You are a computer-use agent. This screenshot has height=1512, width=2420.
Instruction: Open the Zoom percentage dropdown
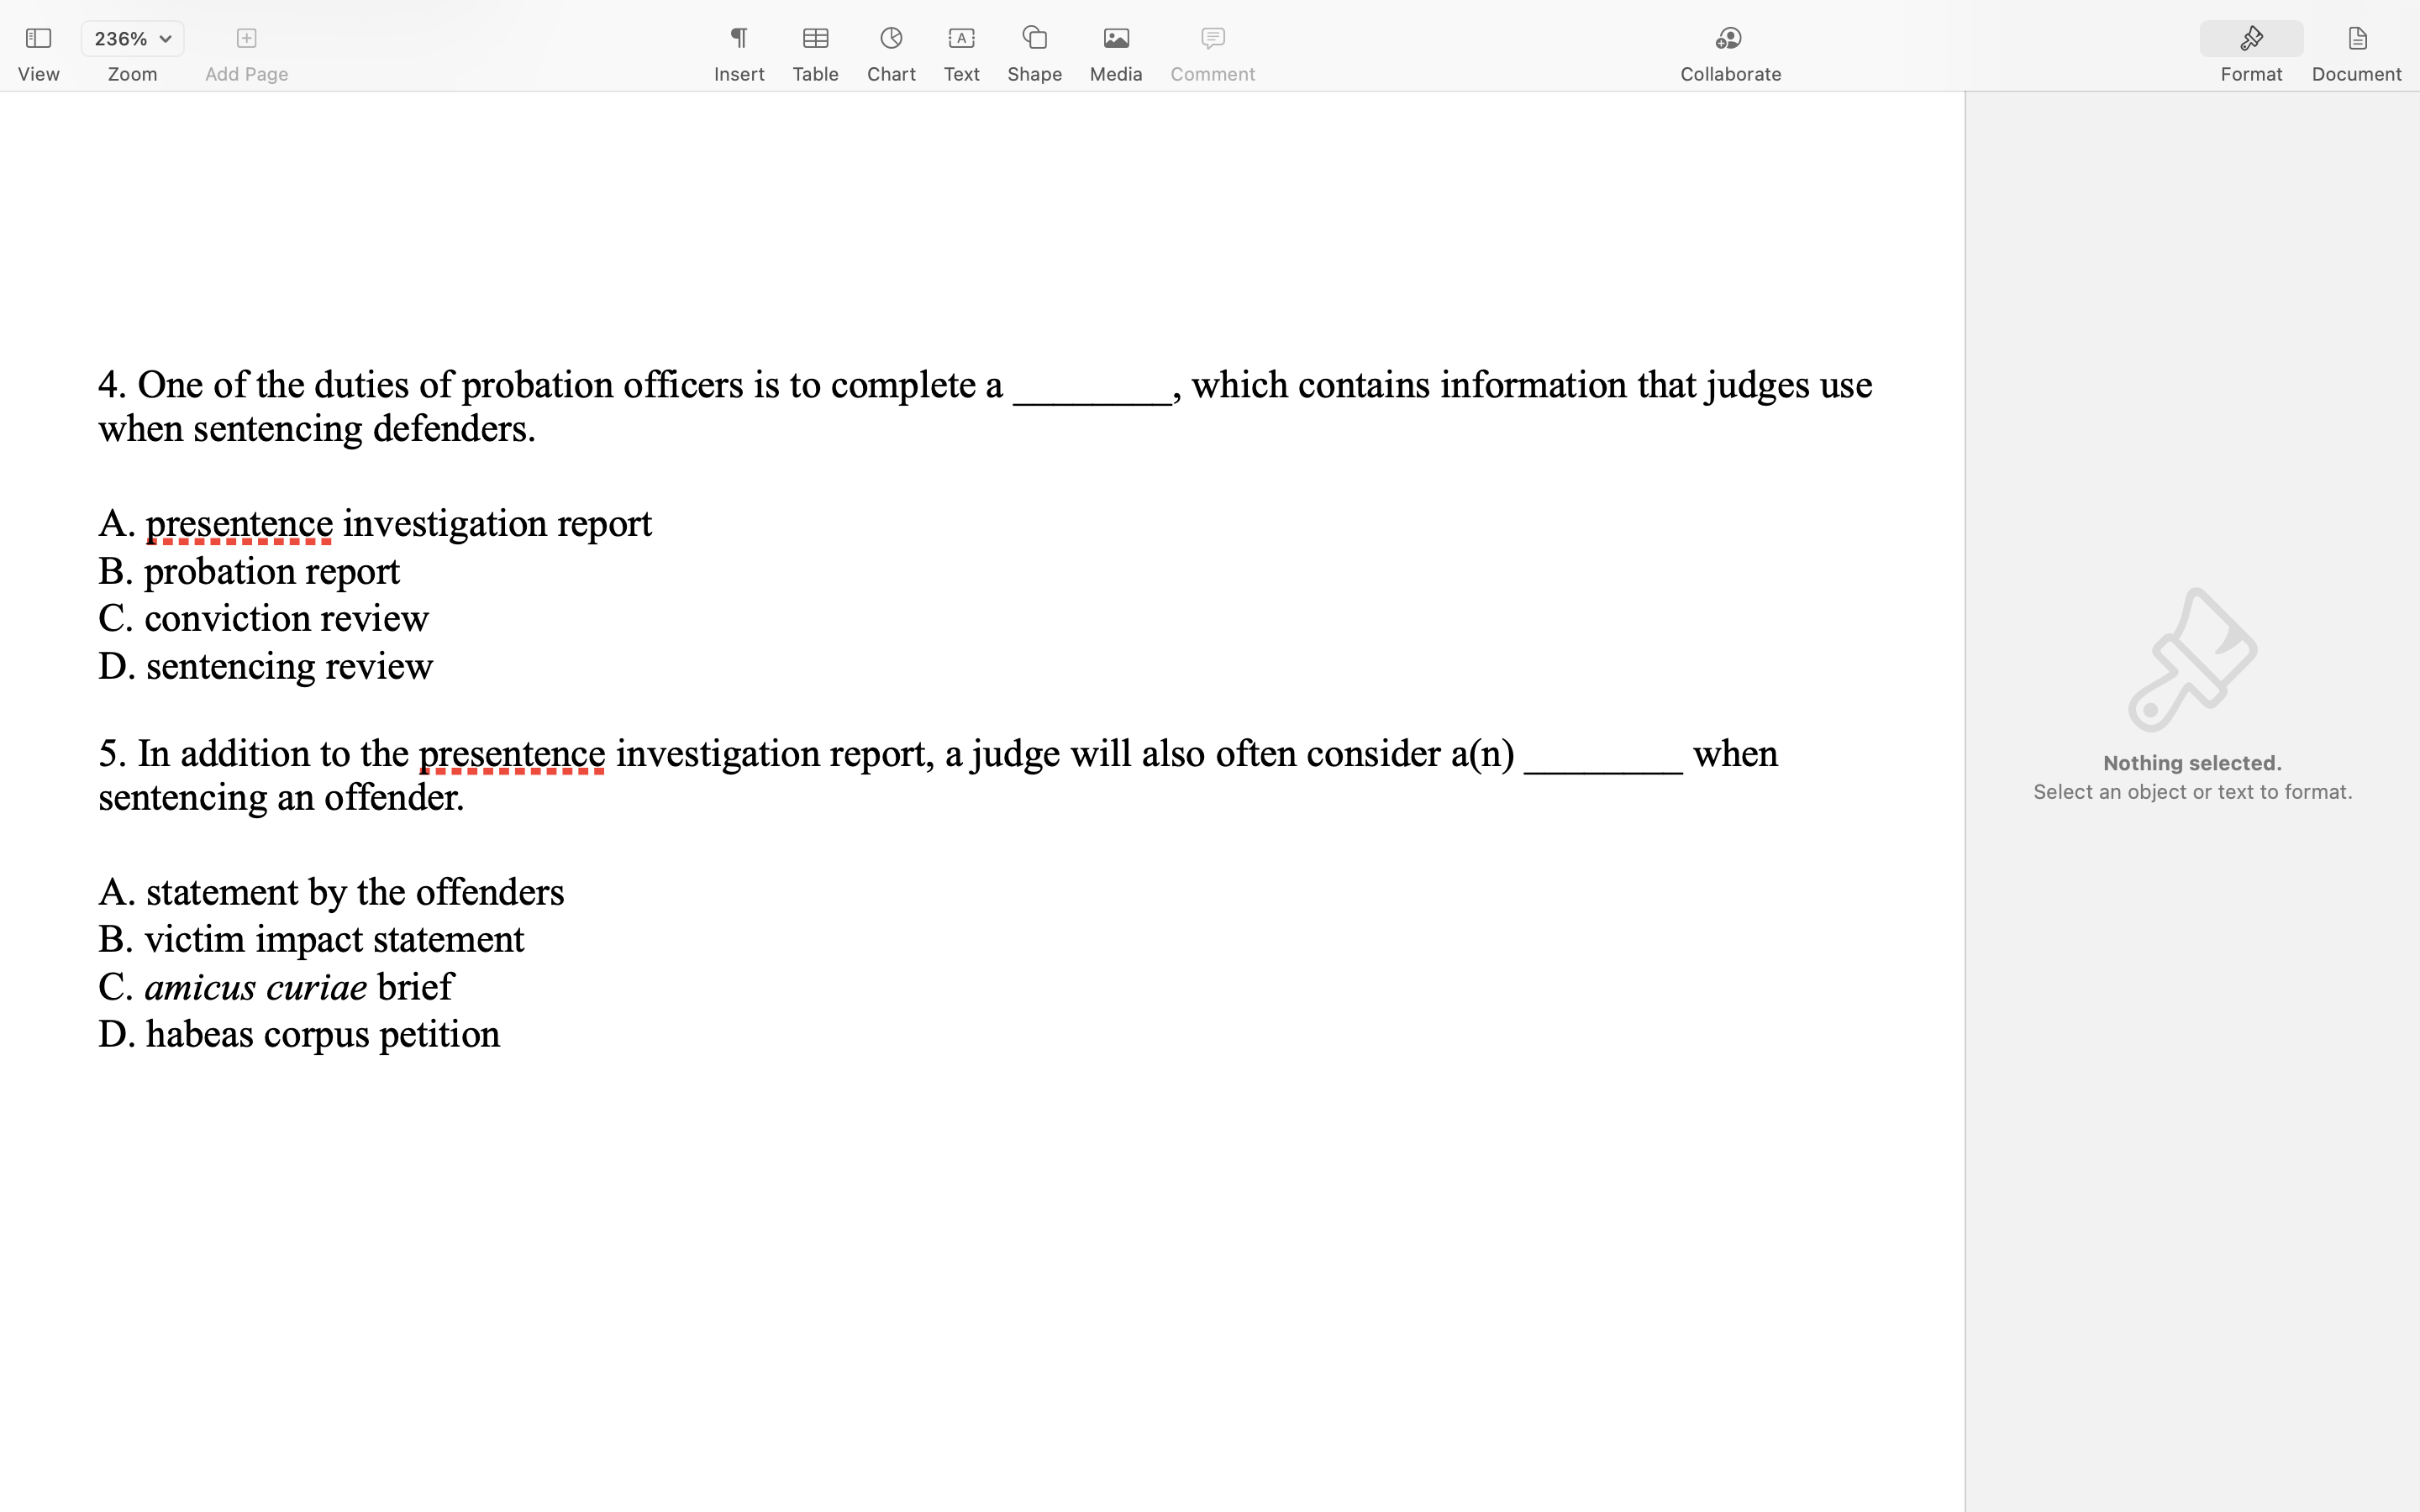point(131,38)
